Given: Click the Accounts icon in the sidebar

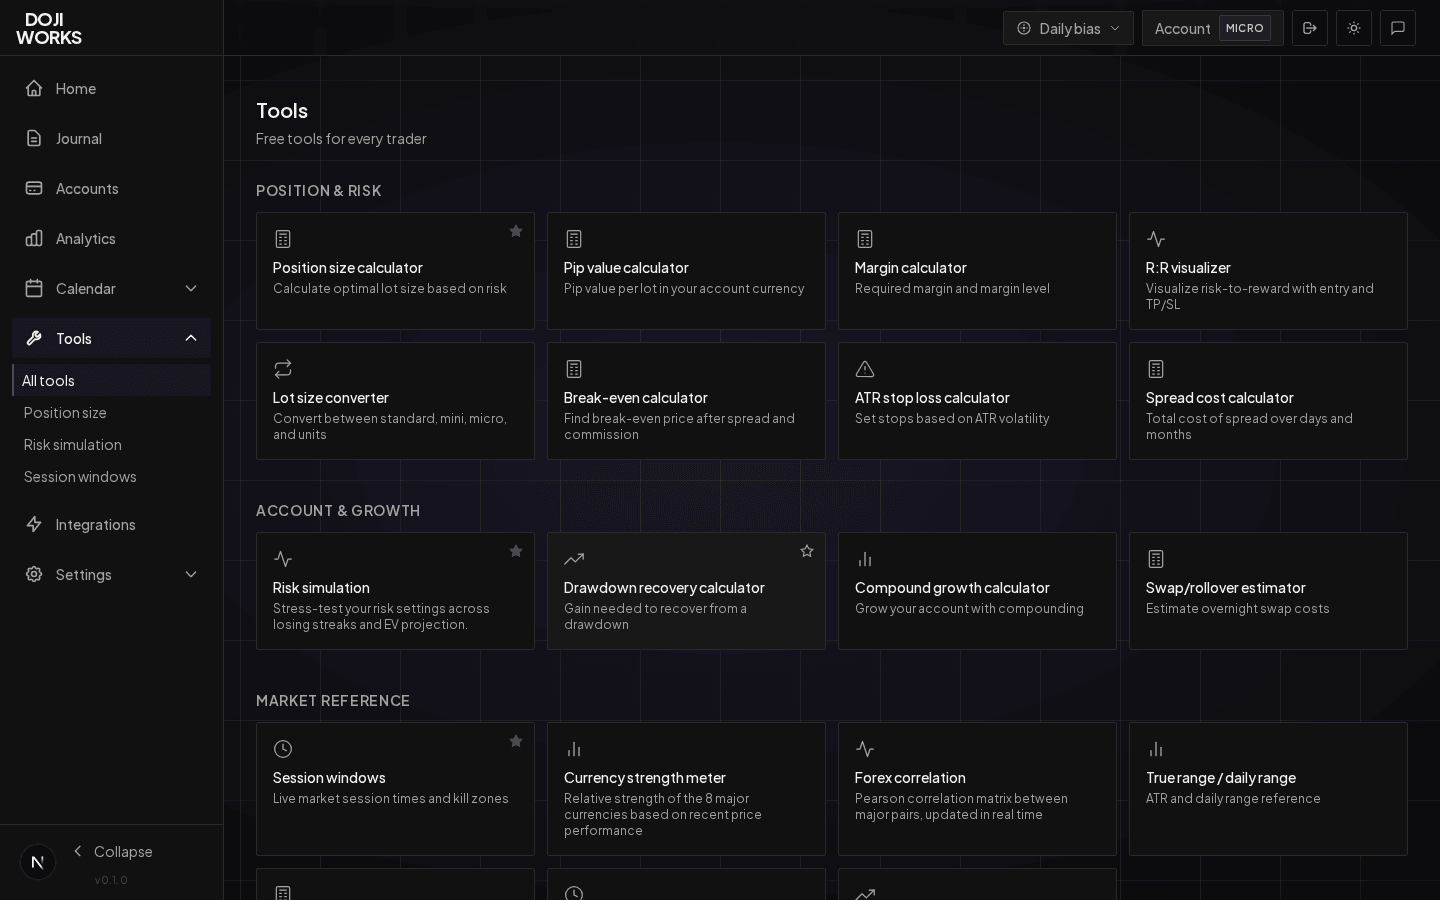Looking at the screenshot, I should click(34, 188).
